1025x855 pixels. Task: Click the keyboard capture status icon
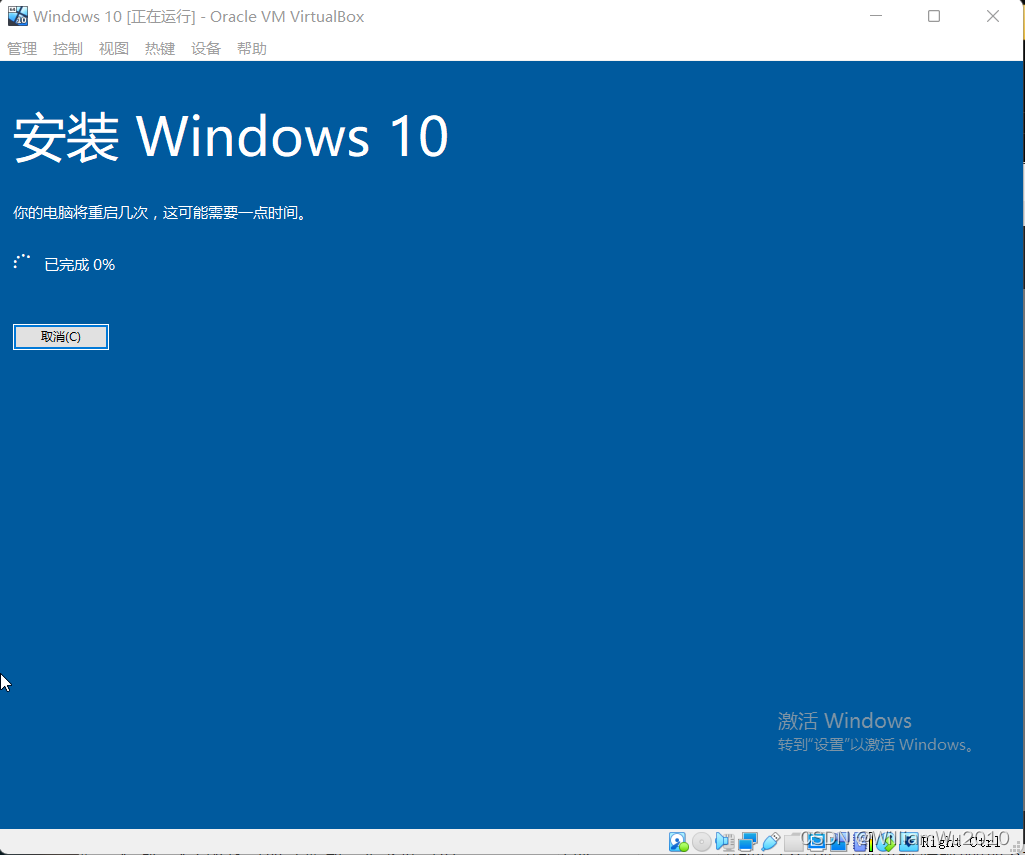(909, 842)
